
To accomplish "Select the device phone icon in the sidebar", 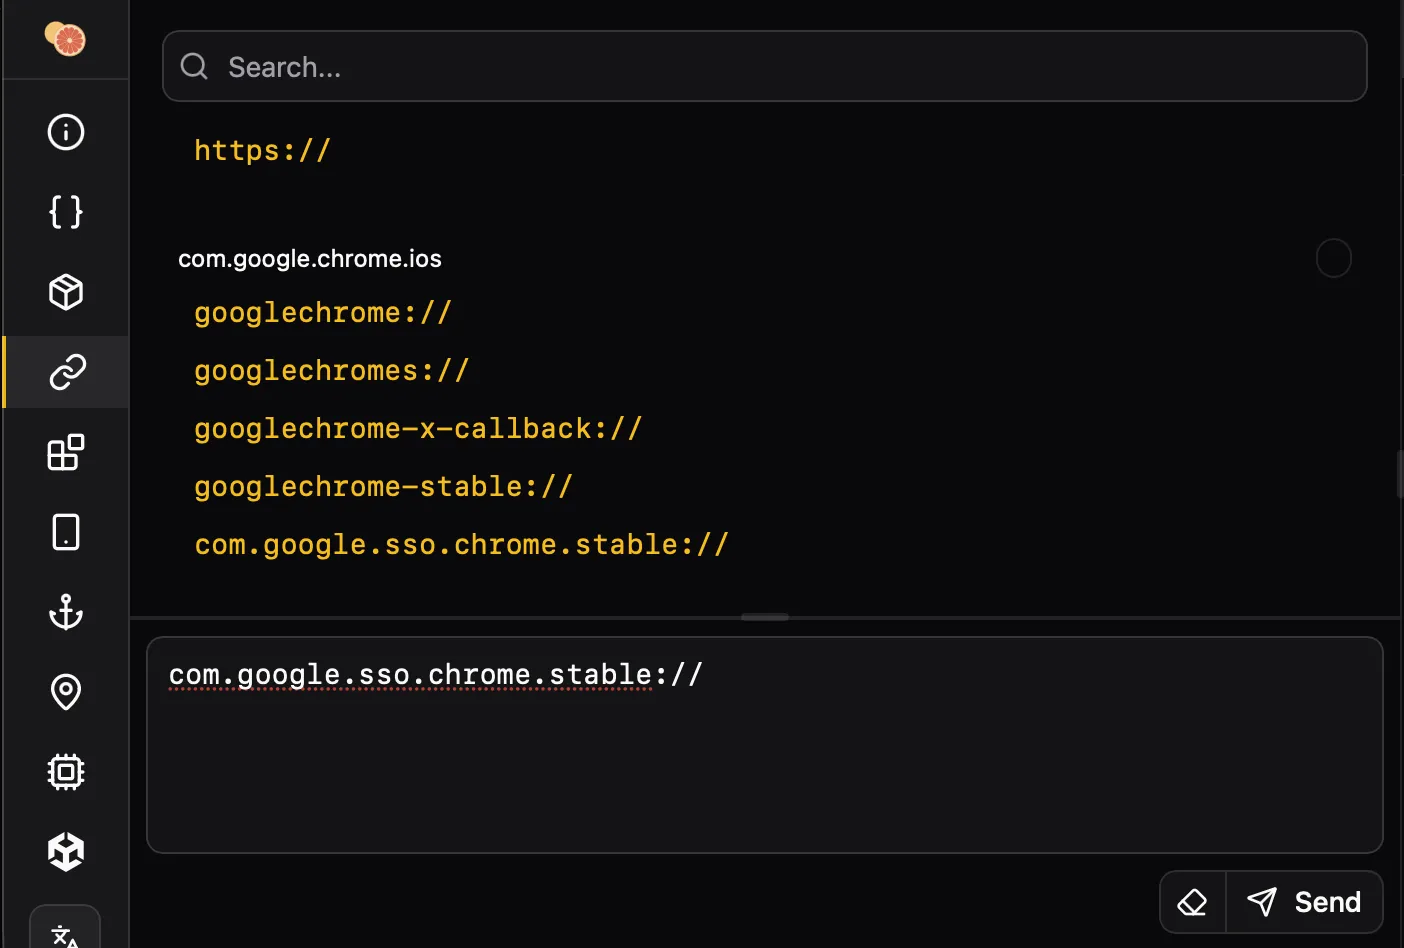I will pyautogui.click(x=65, y=531).
